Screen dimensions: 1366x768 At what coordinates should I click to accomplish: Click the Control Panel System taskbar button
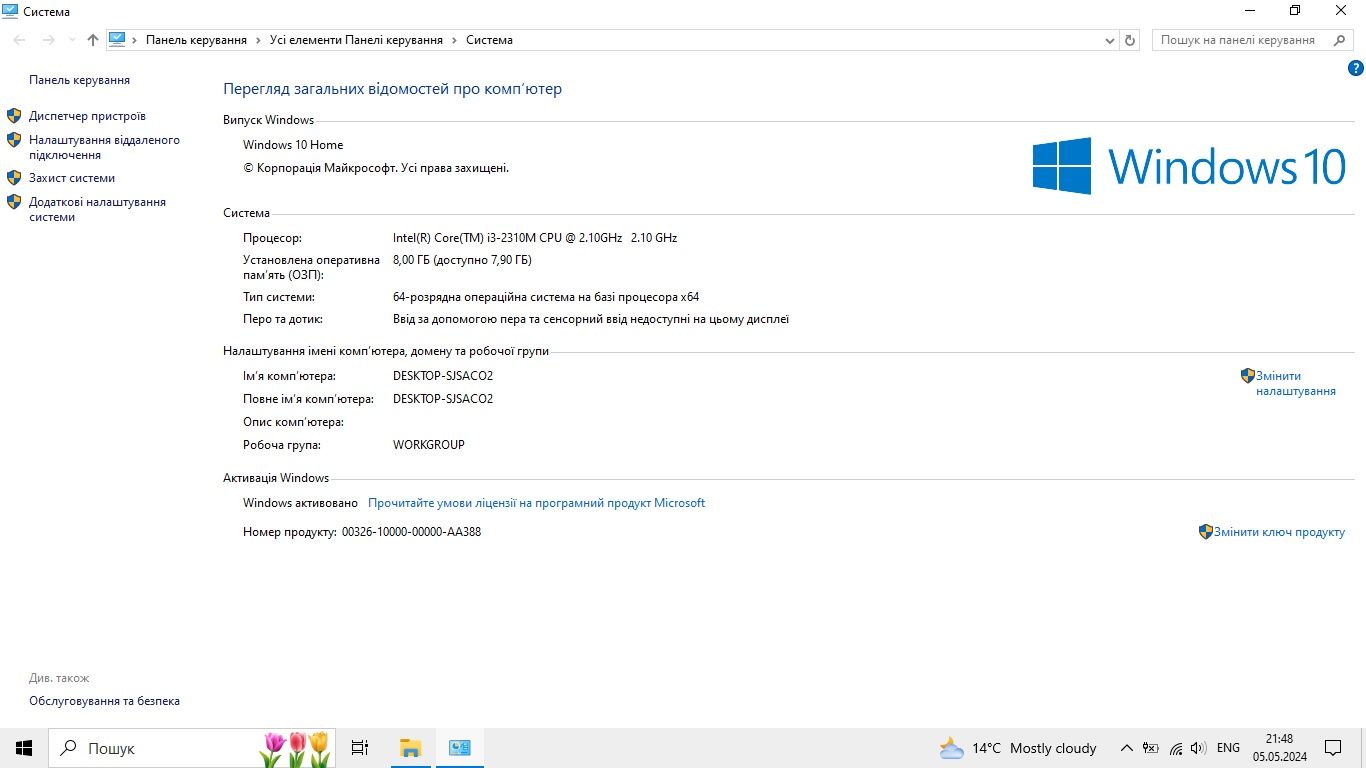(x=460, y=748)
